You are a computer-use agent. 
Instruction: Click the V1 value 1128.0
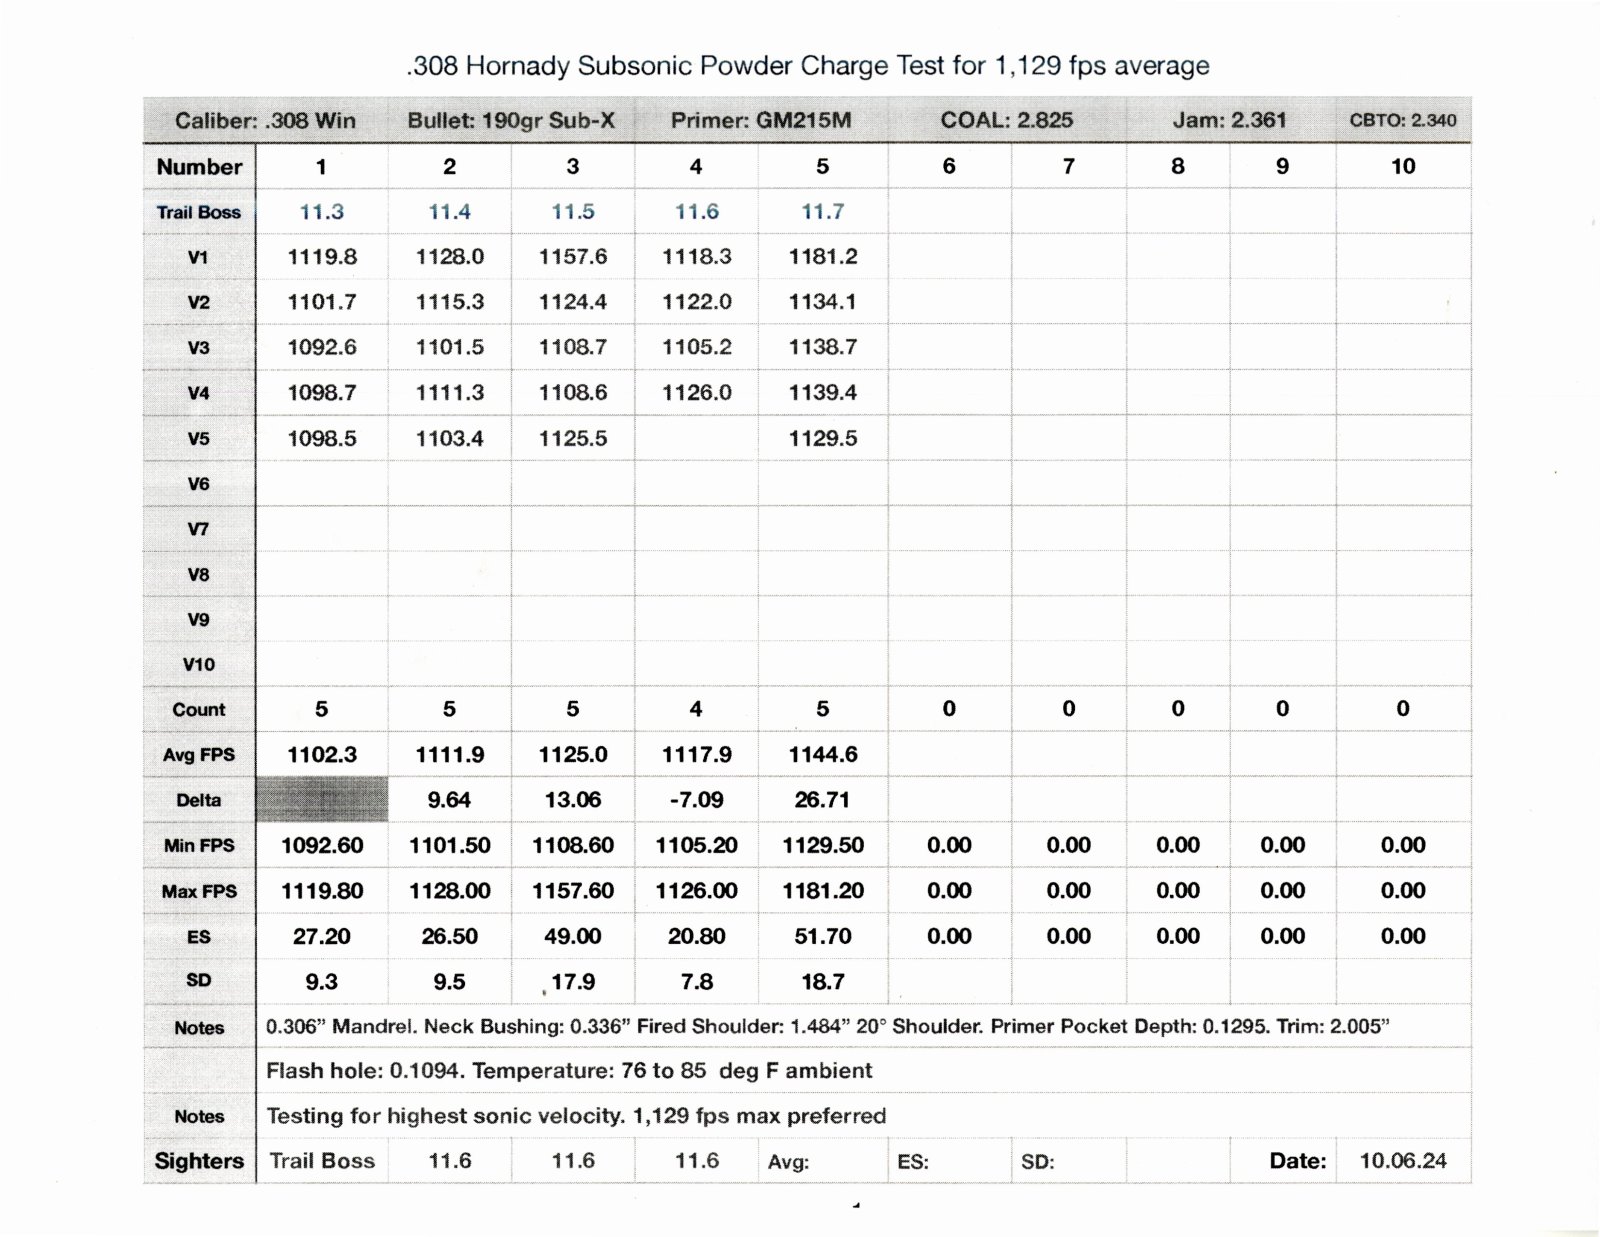pos(450,257)
